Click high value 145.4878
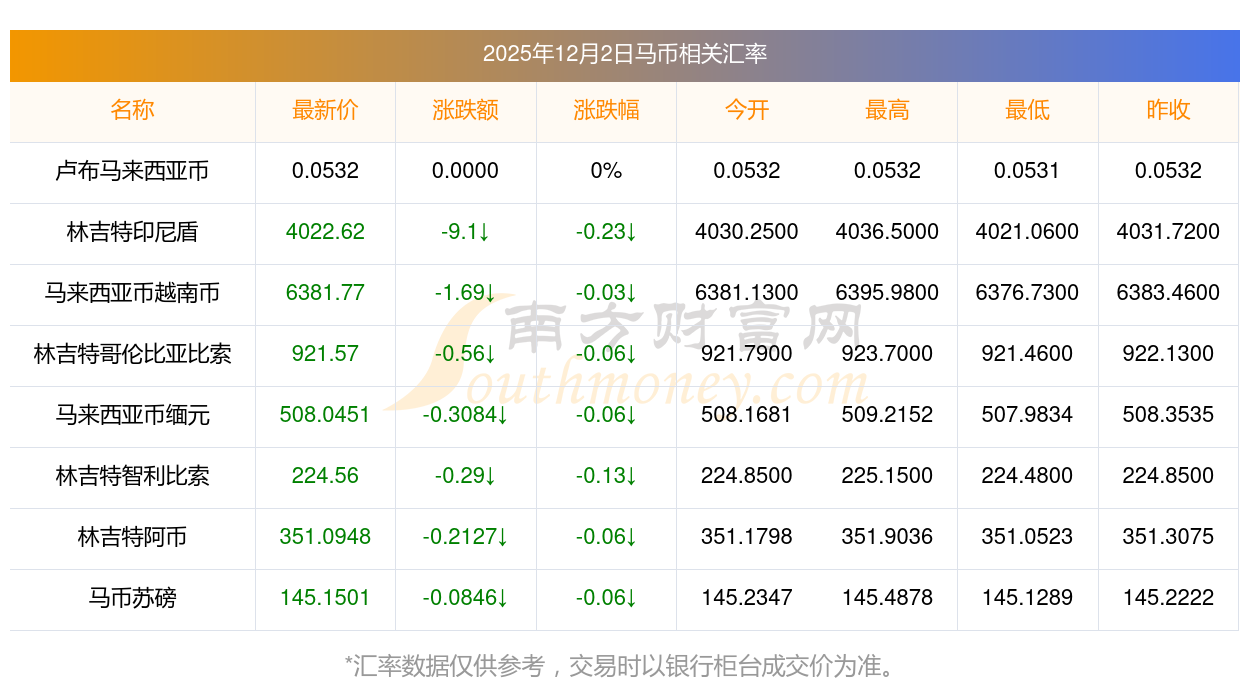The image size is (1250, 697). click(x=887, y=598)
